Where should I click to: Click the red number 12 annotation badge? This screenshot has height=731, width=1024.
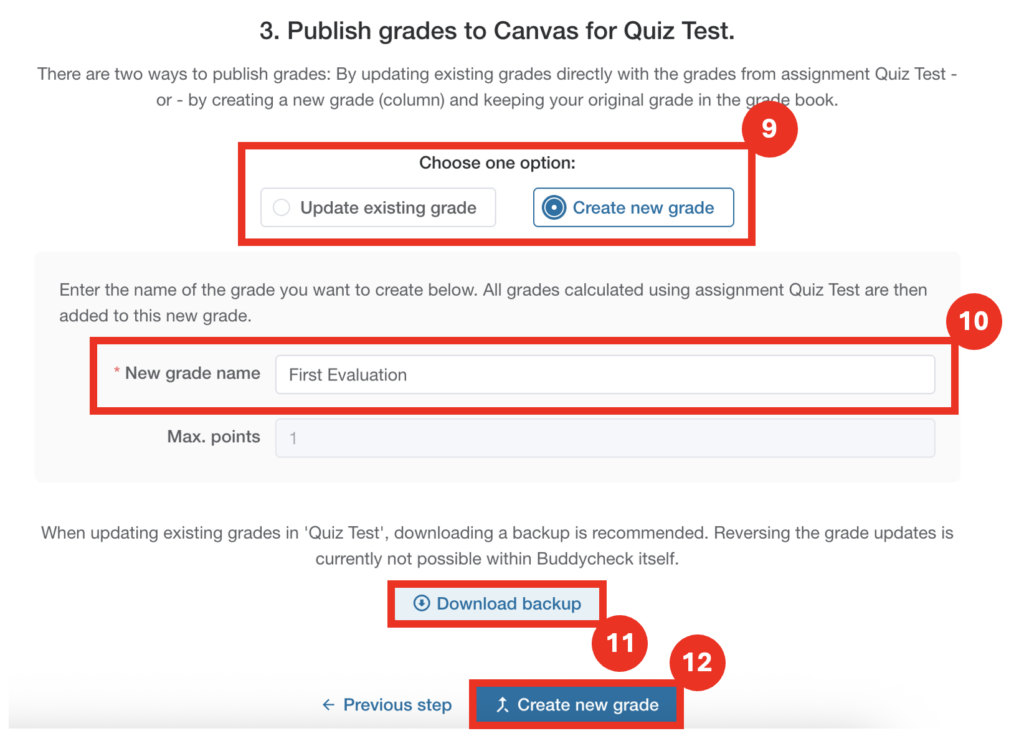click(696, 663)
